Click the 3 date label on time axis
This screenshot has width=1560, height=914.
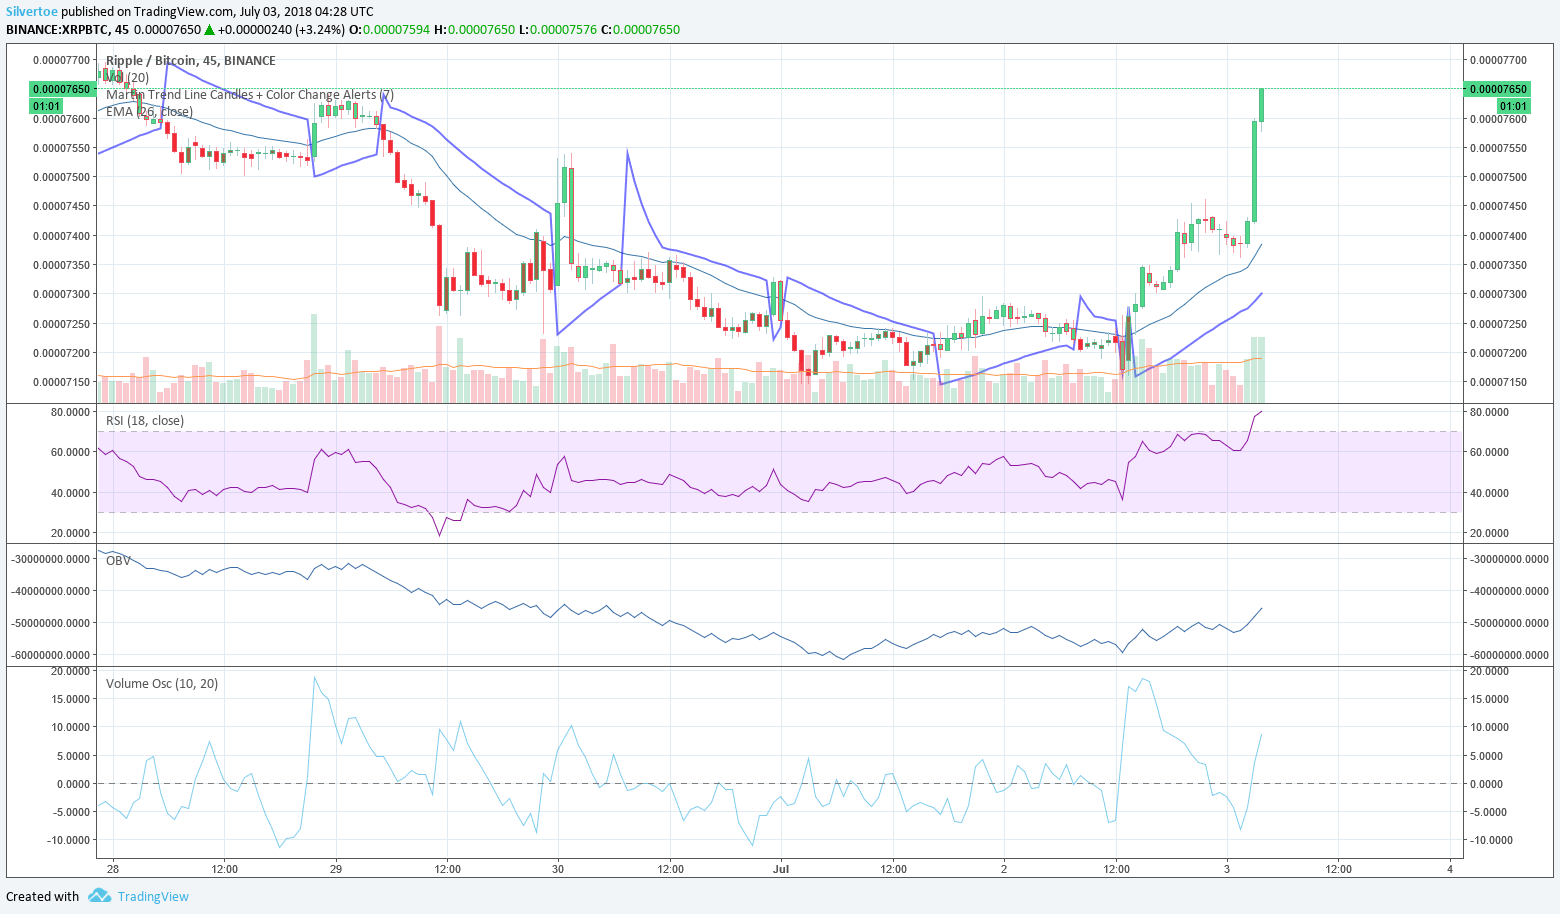click(1226, 869)
